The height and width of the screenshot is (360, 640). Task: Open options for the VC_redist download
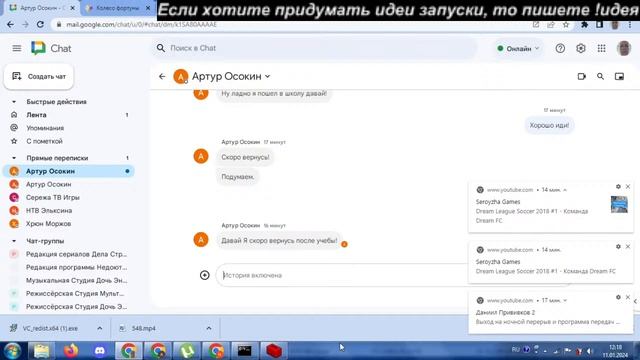click(100, 328)
